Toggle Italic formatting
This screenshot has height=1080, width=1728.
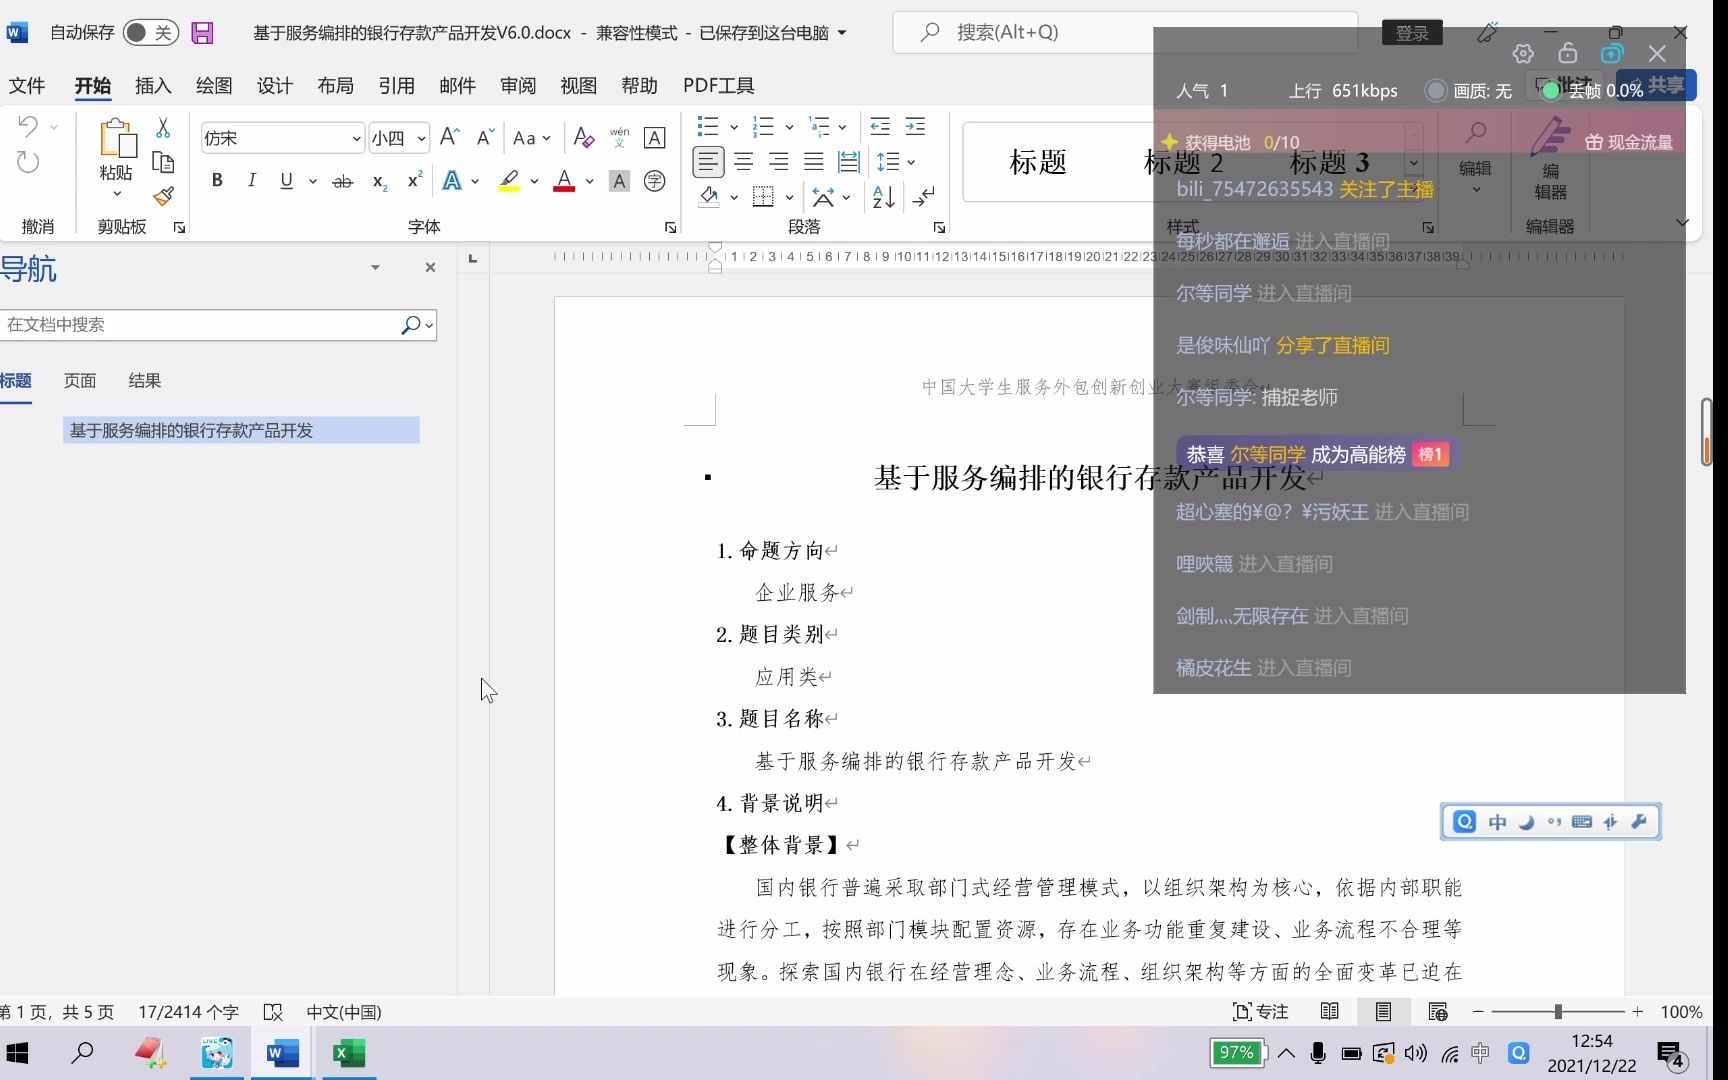[252, 180]
